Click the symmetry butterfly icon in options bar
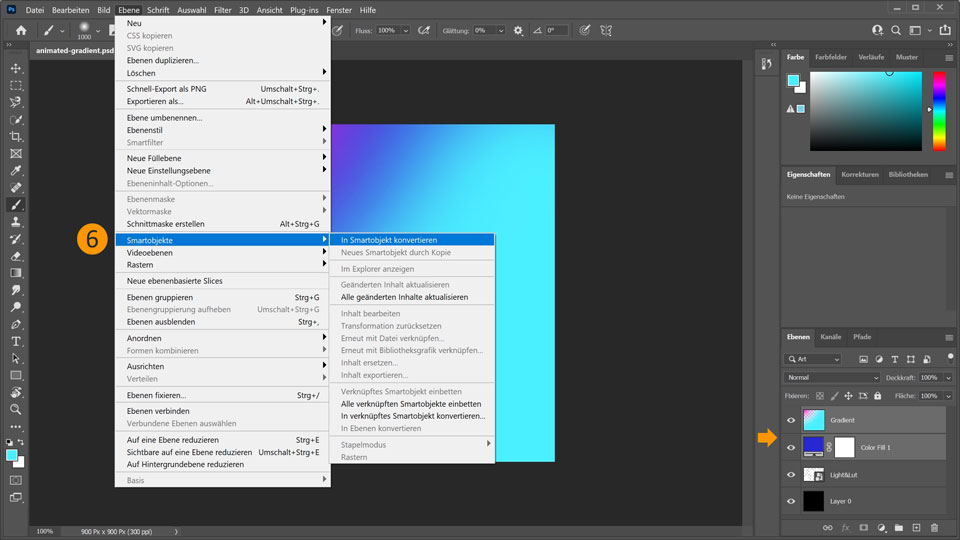Viewport: 960px width, 540px height. click(606, 31)
